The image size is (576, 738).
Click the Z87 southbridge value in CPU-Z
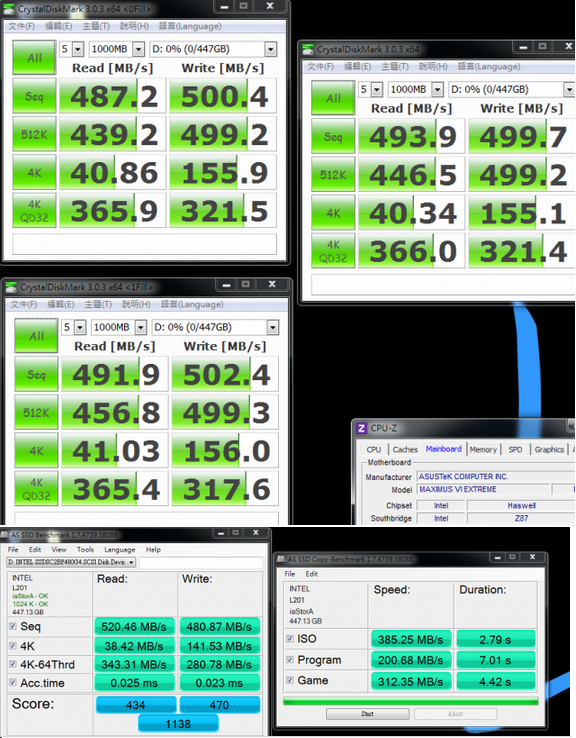(521, 518)
